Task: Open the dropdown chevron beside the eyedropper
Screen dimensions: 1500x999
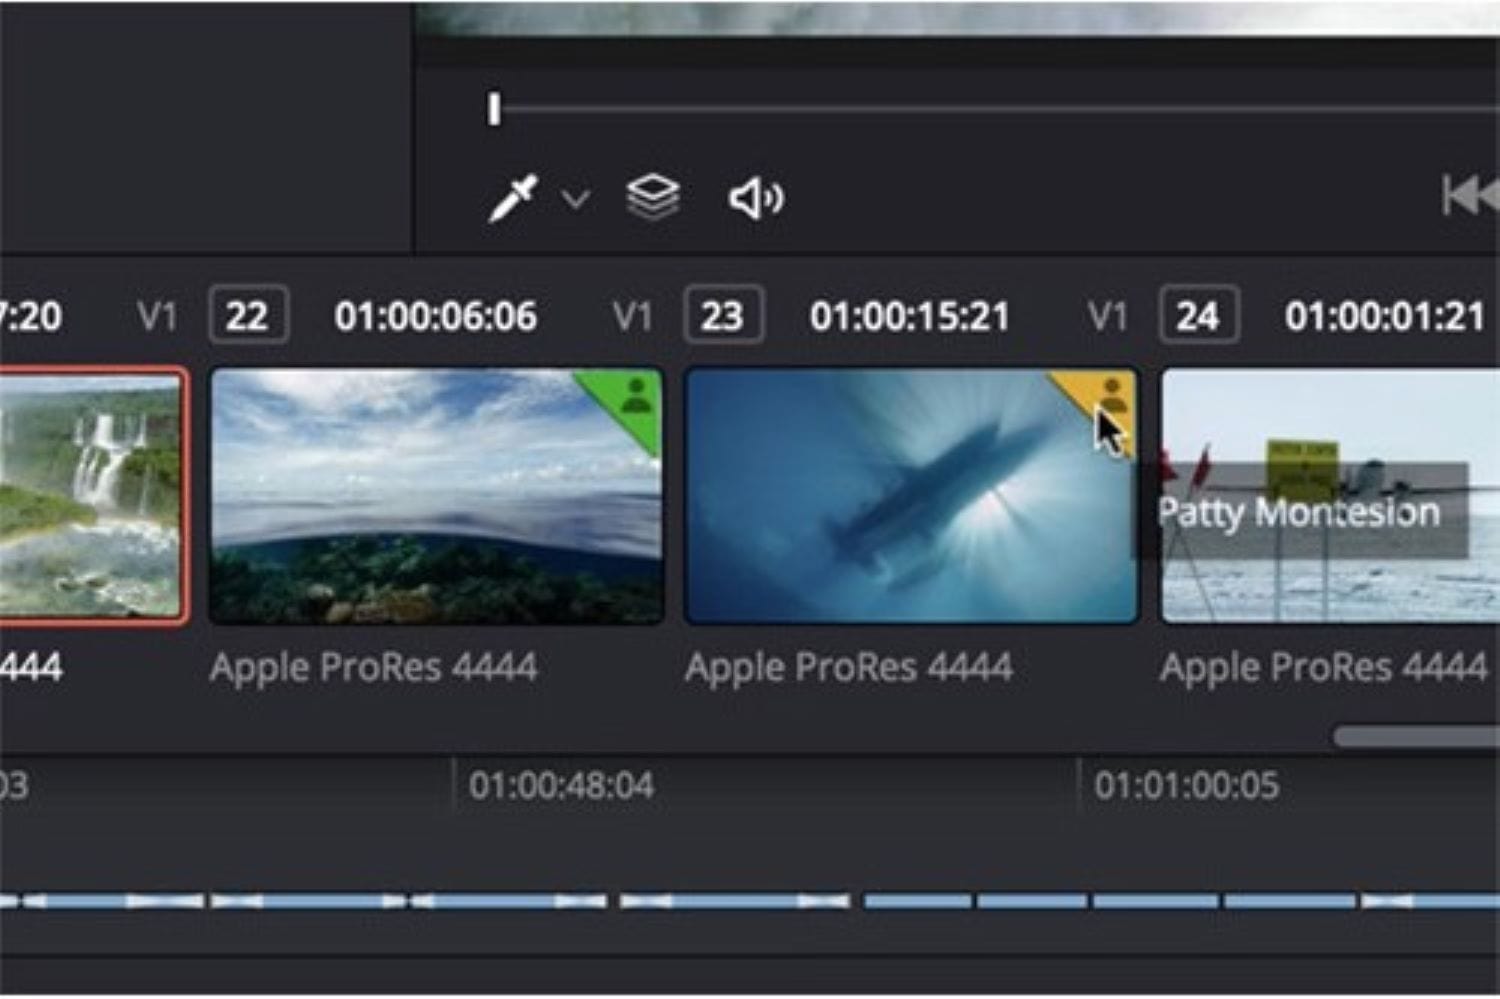Action: [x=575, y=199]
